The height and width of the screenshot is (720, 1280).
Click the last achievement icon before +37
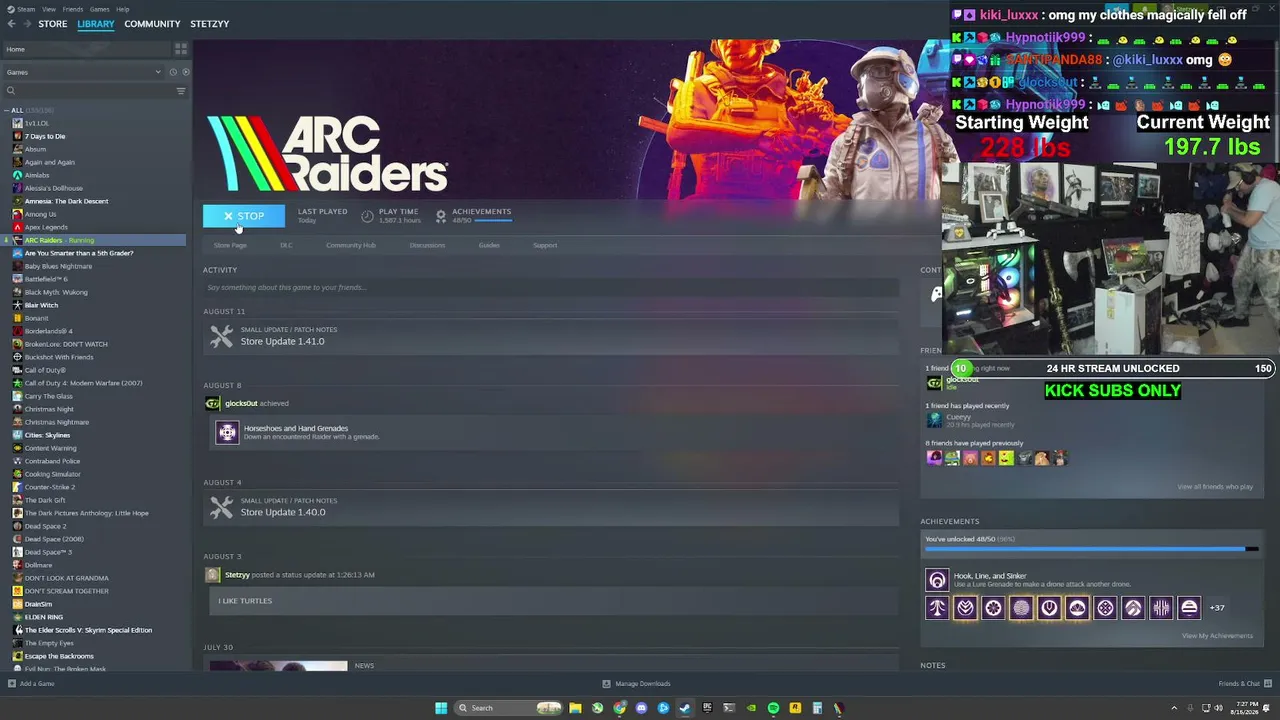click(x=1189, y=607)
